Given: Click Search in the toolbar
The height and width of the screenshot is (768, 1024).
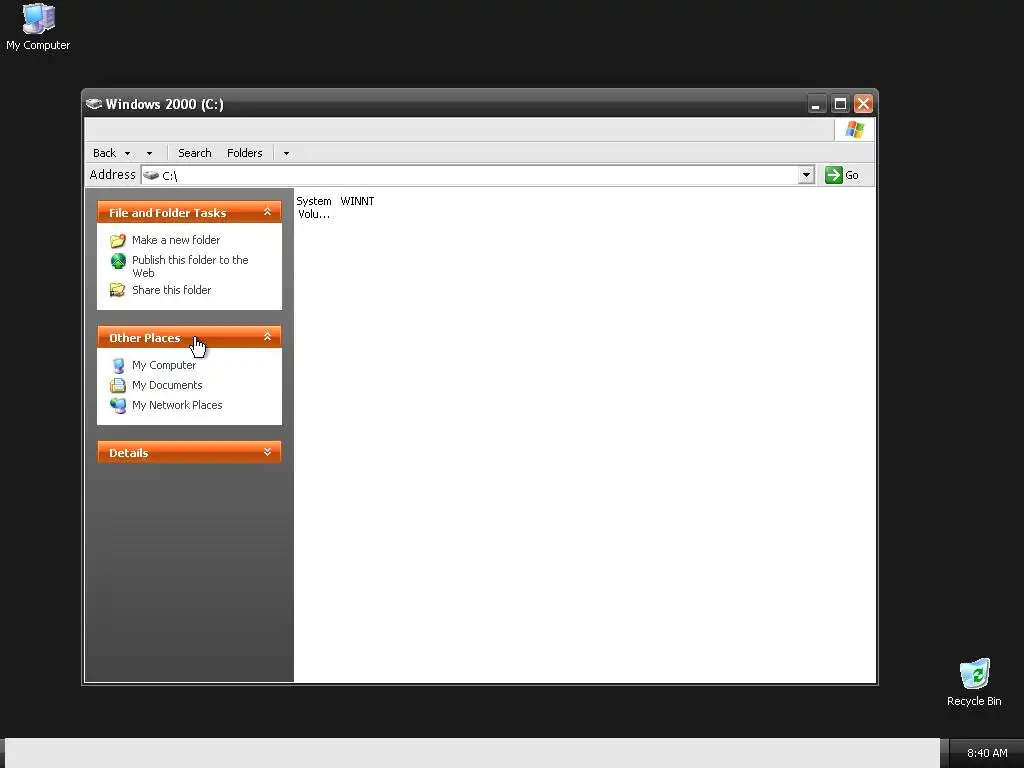Looking at the screenshot, I should (195, 153).
